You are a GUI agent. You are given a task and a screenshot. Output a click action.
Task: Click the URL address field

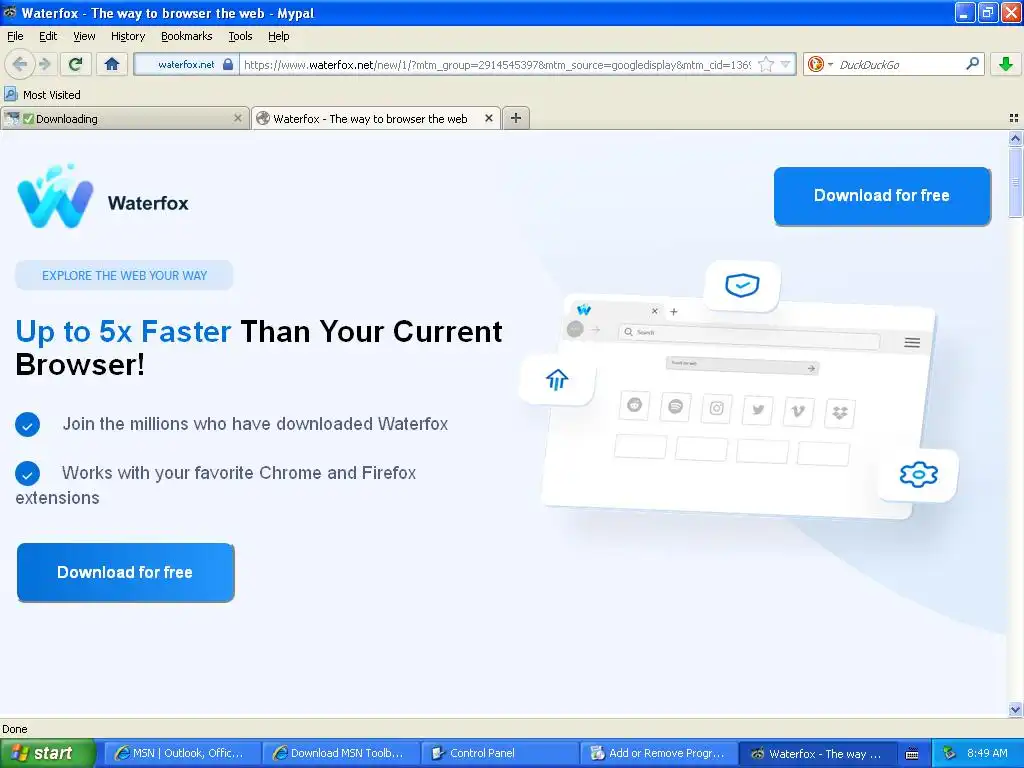coord(496,64)
